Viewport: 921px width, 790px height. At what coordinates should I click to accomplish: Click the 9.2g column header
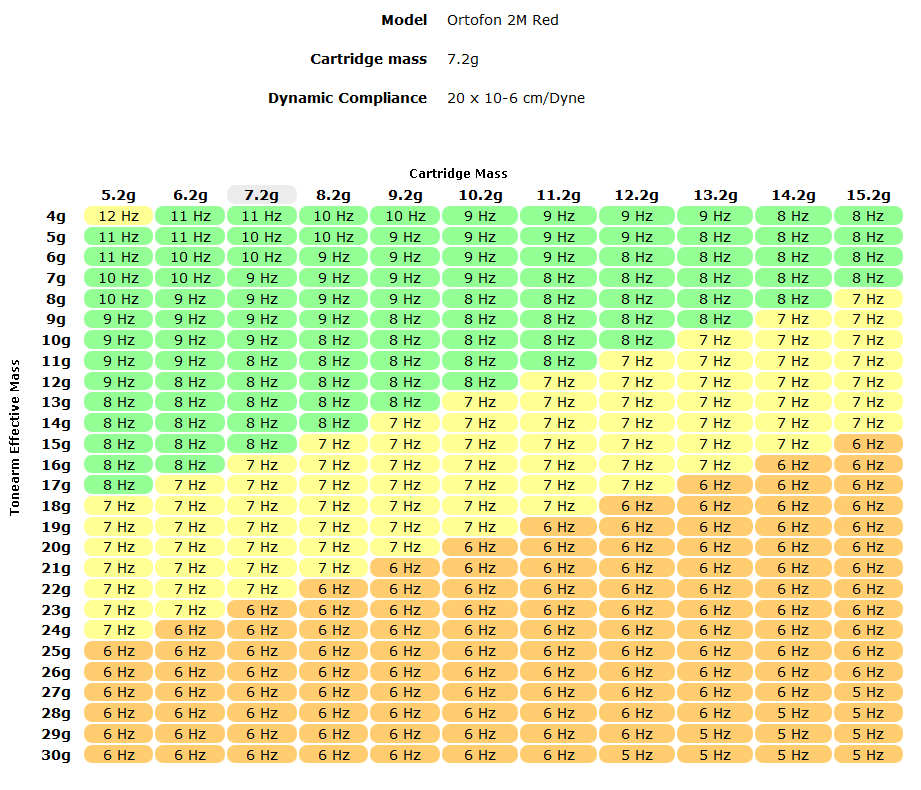coord(405,195)
